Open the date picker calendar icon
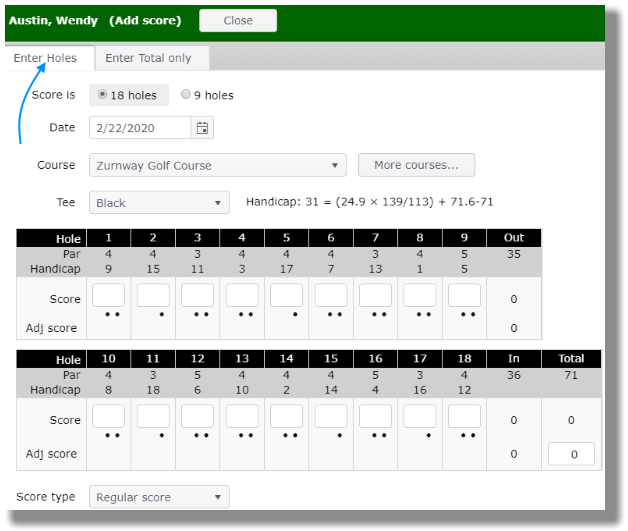This screenshot has width=628, height=531. pos(202,128)
